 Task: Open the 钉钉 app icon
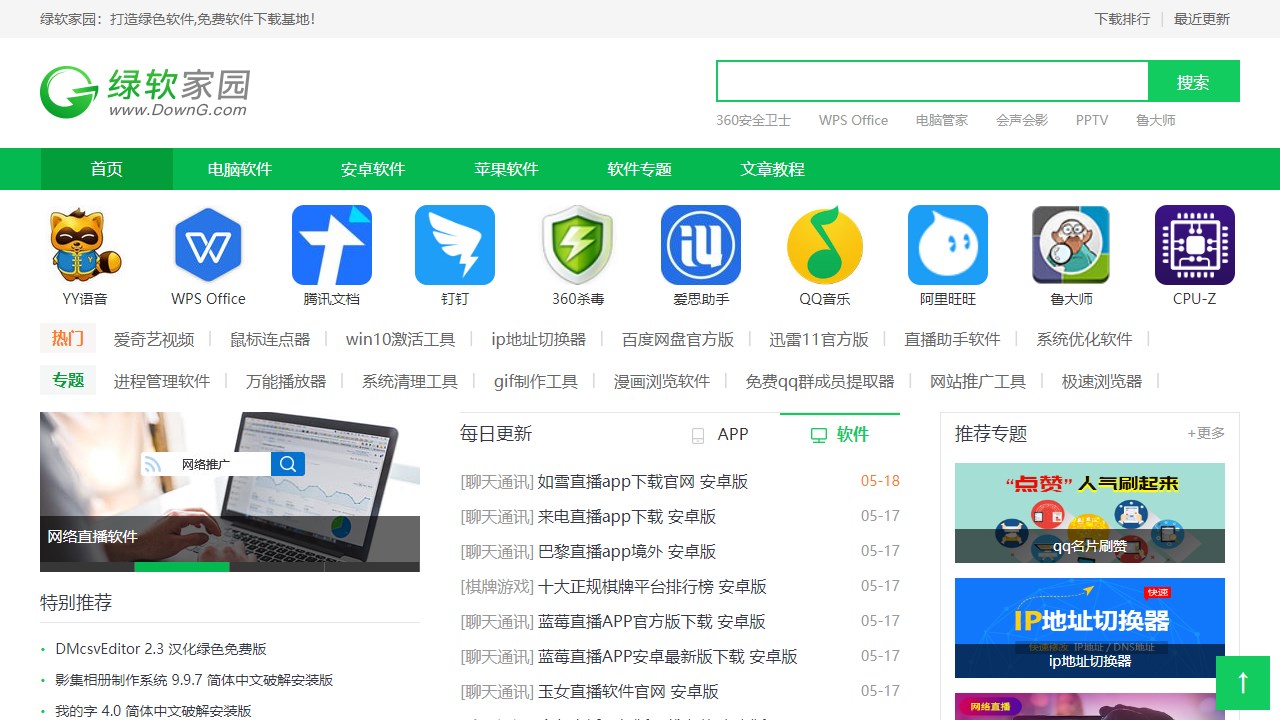point(455,245)
